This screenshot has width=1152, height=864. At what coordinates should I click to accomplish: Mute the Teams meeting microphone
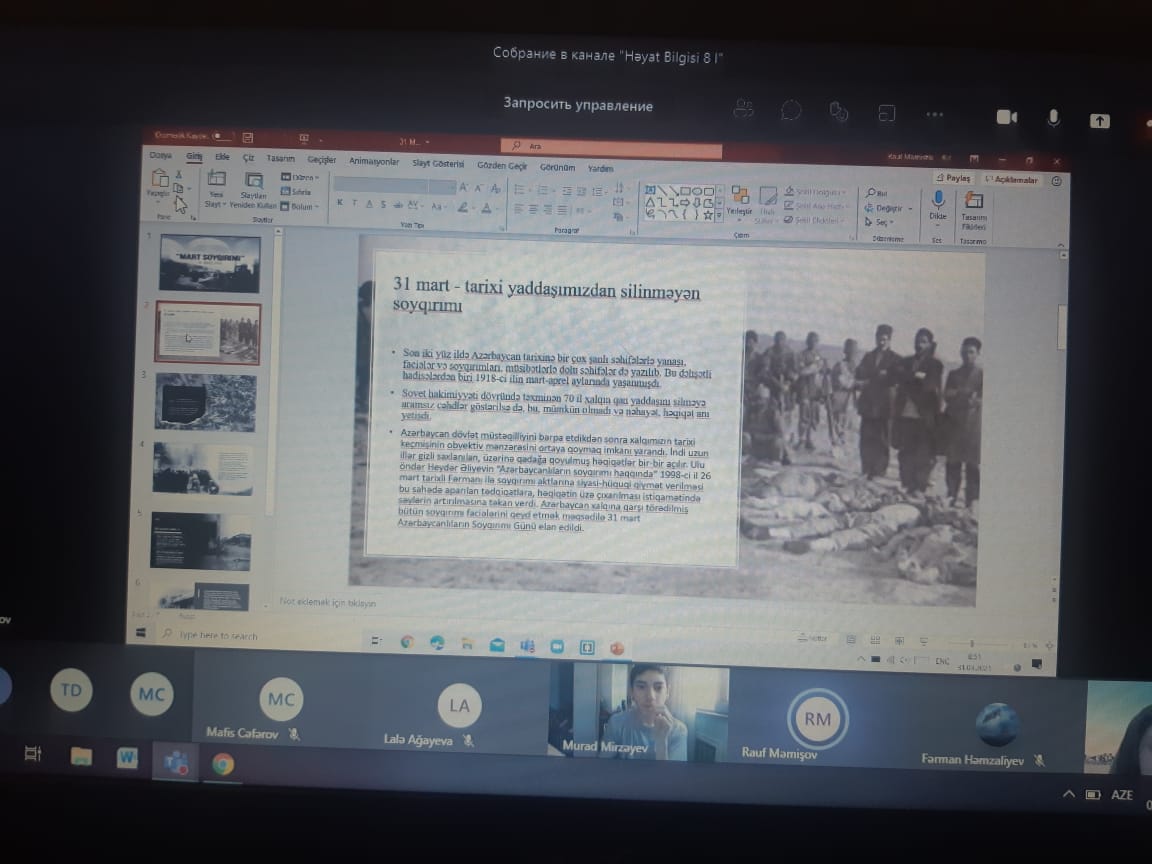(1054, 118)
